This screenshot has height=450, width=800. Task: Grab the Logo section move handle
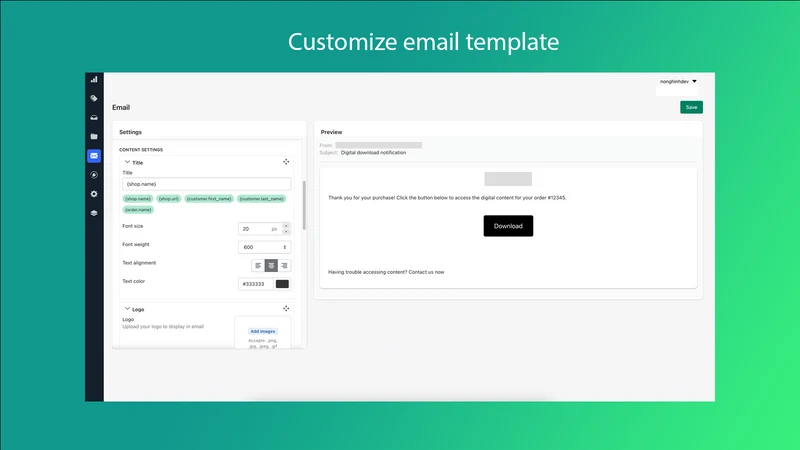coord(286,309)
